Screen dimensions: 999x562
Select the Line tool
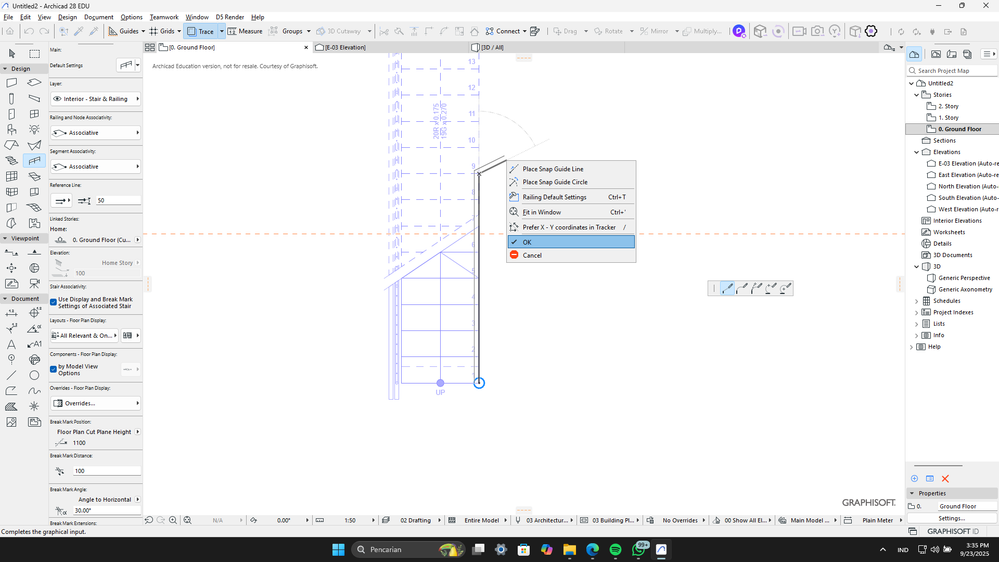tap(11, 375)
